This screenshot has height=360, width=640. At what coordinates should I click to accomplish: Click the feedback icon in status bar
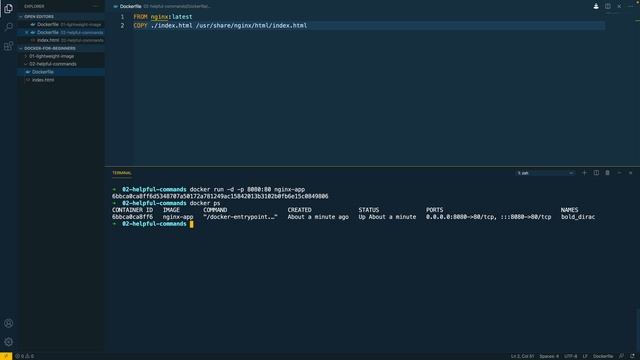tap(621, 356)
